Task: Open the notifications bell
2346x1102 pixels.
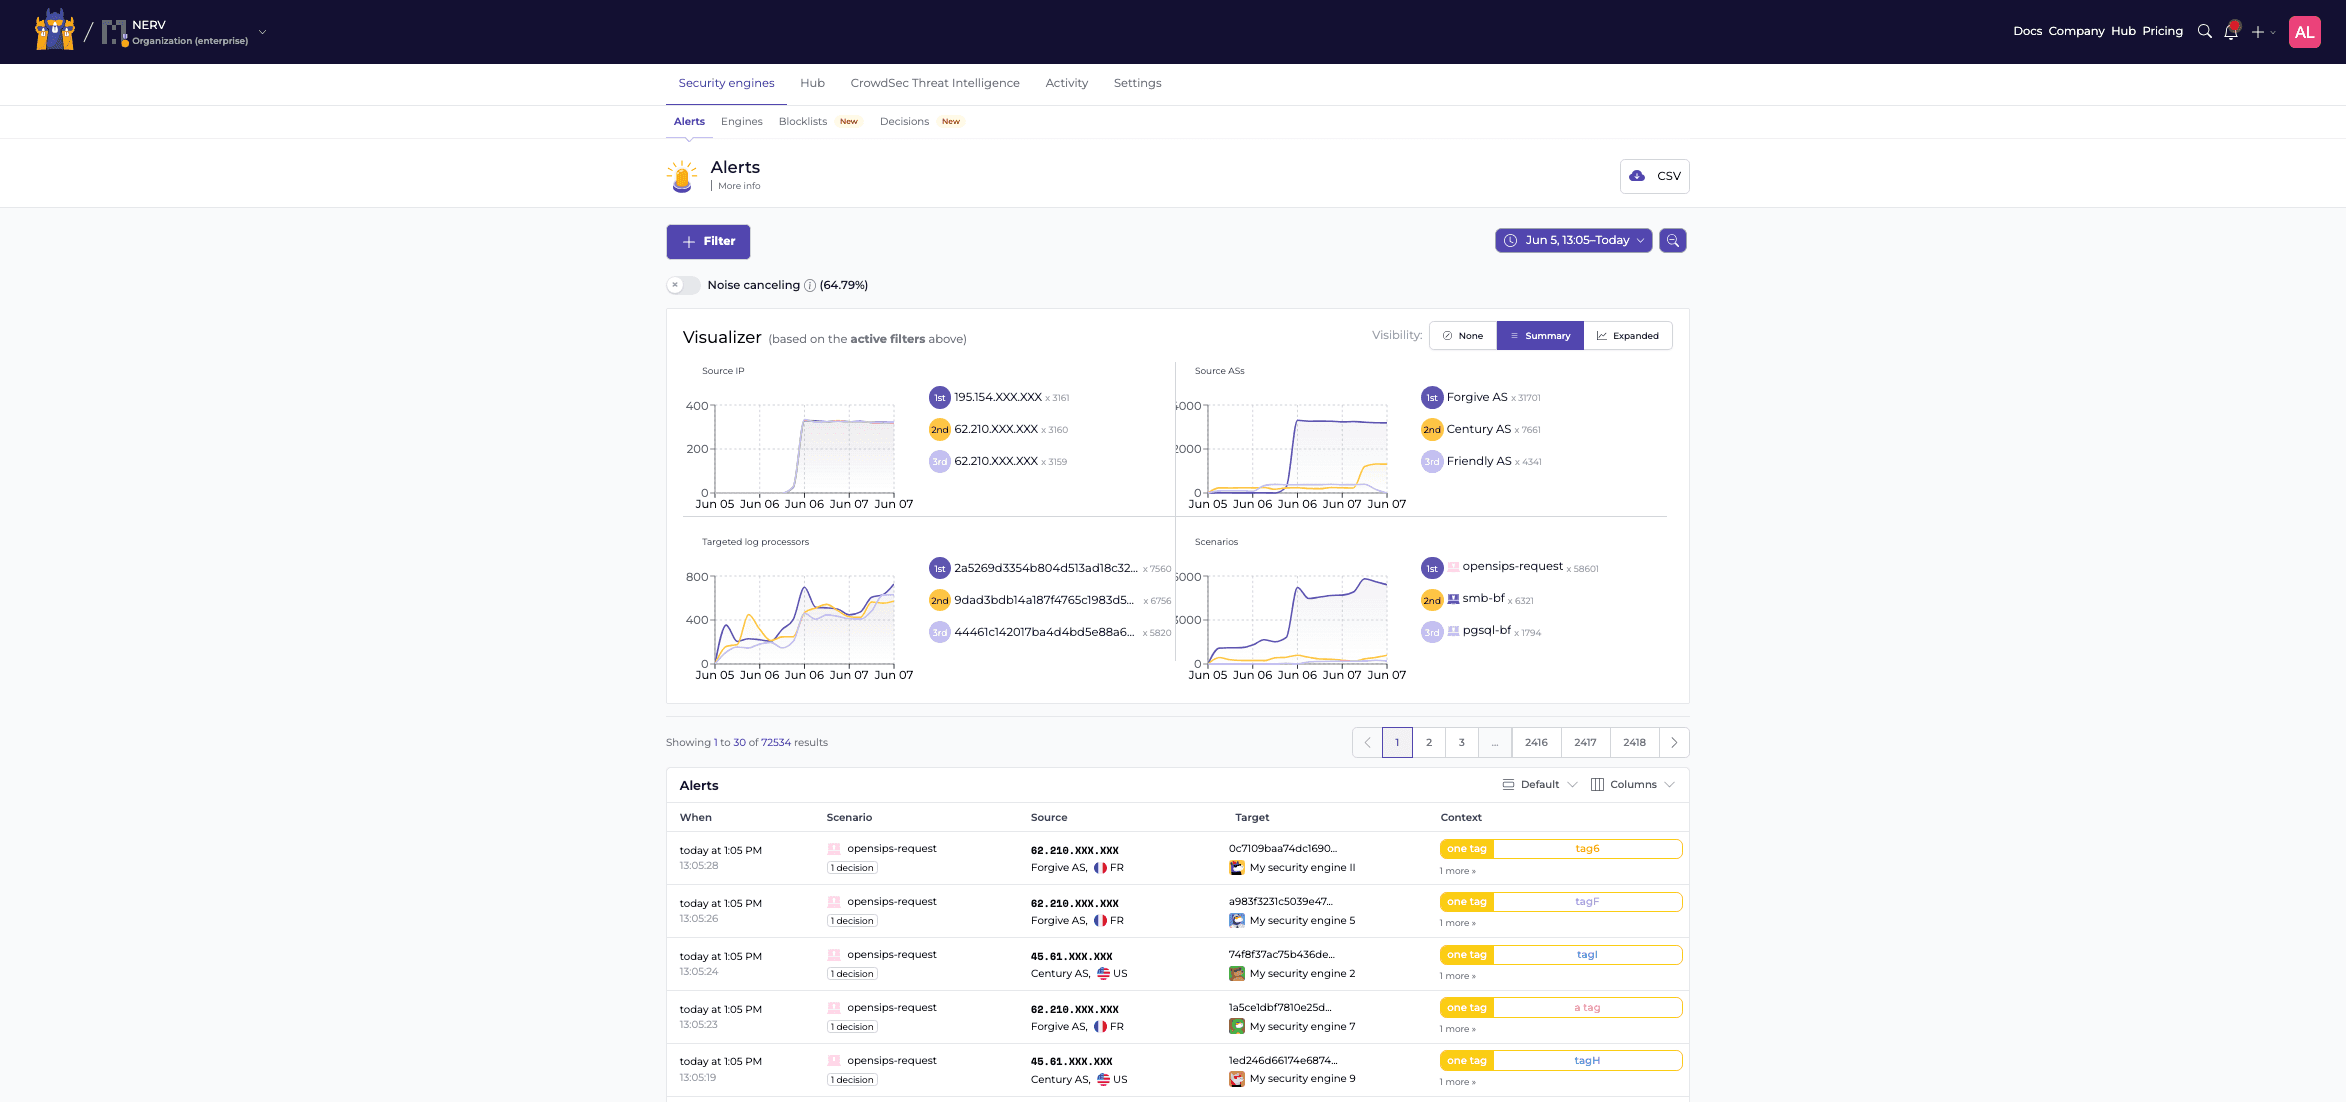Action: tap(2231, 31)
